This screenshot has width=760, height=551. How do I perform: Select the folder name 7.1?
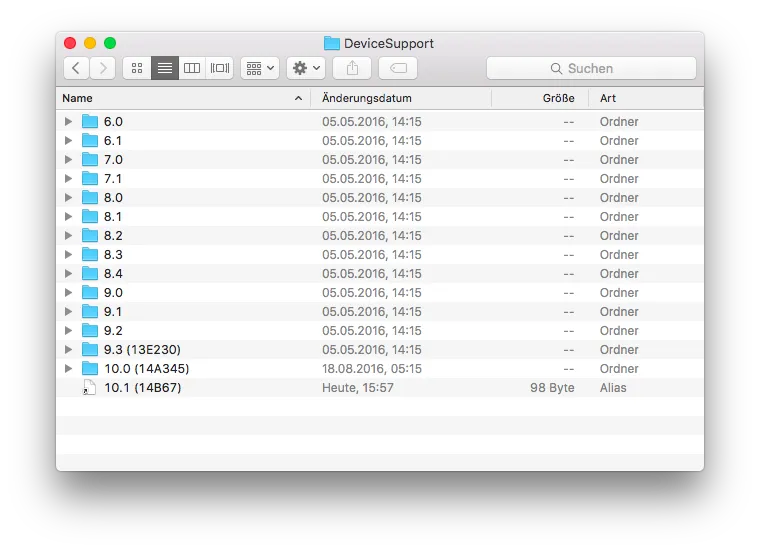[x=112, y=179]
